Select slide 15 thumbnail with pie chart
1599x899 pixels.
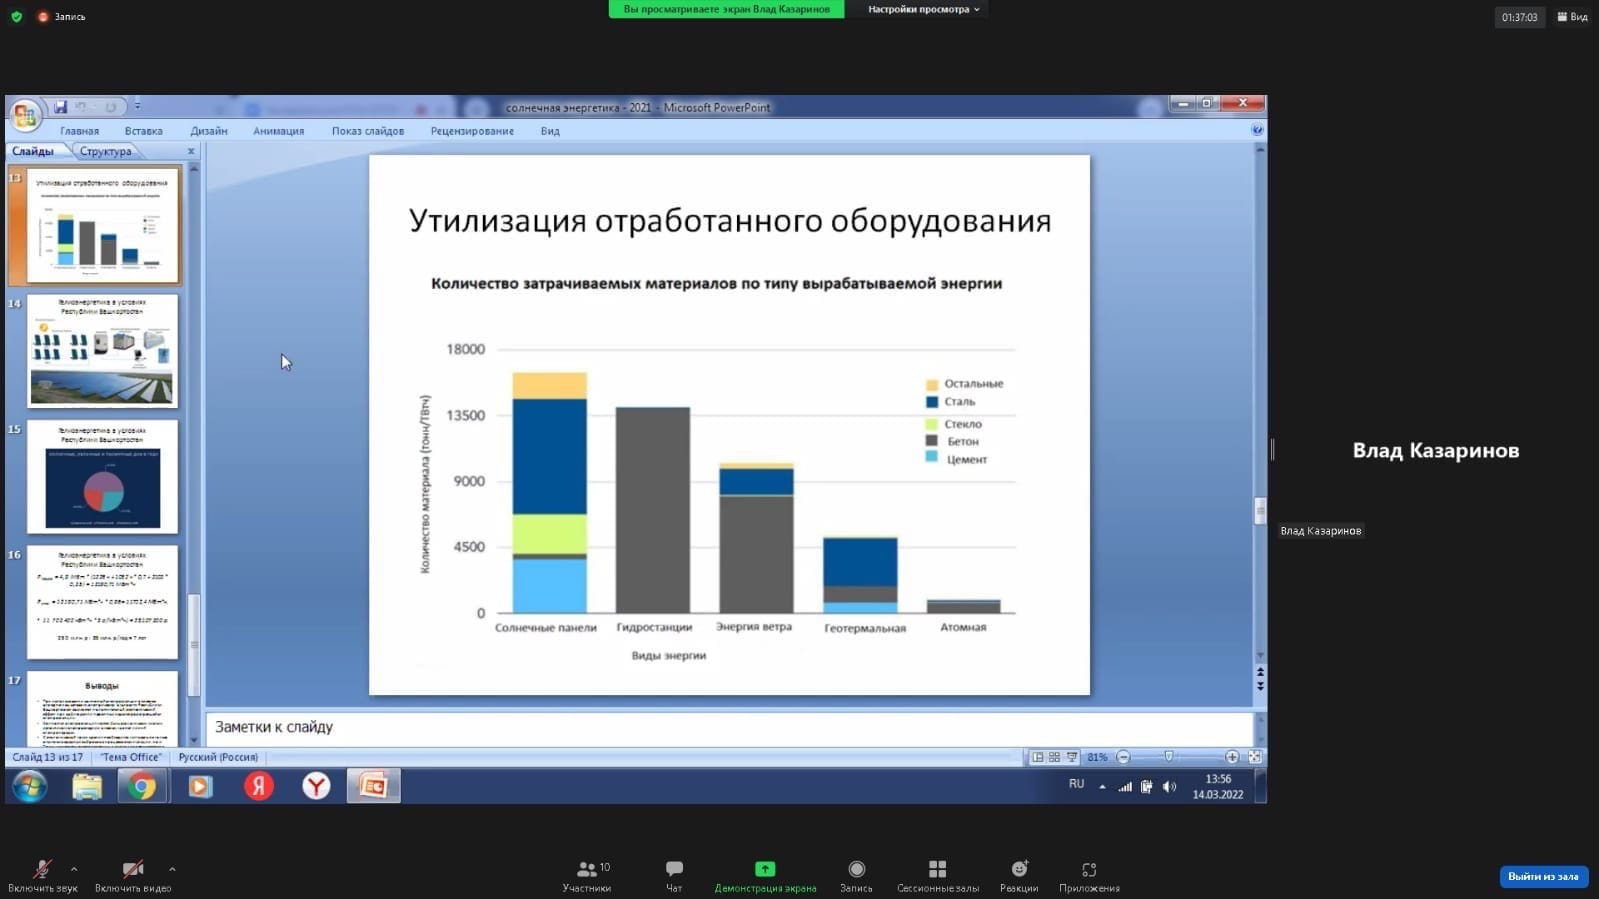pyautogui.click(x=102, y=477)
